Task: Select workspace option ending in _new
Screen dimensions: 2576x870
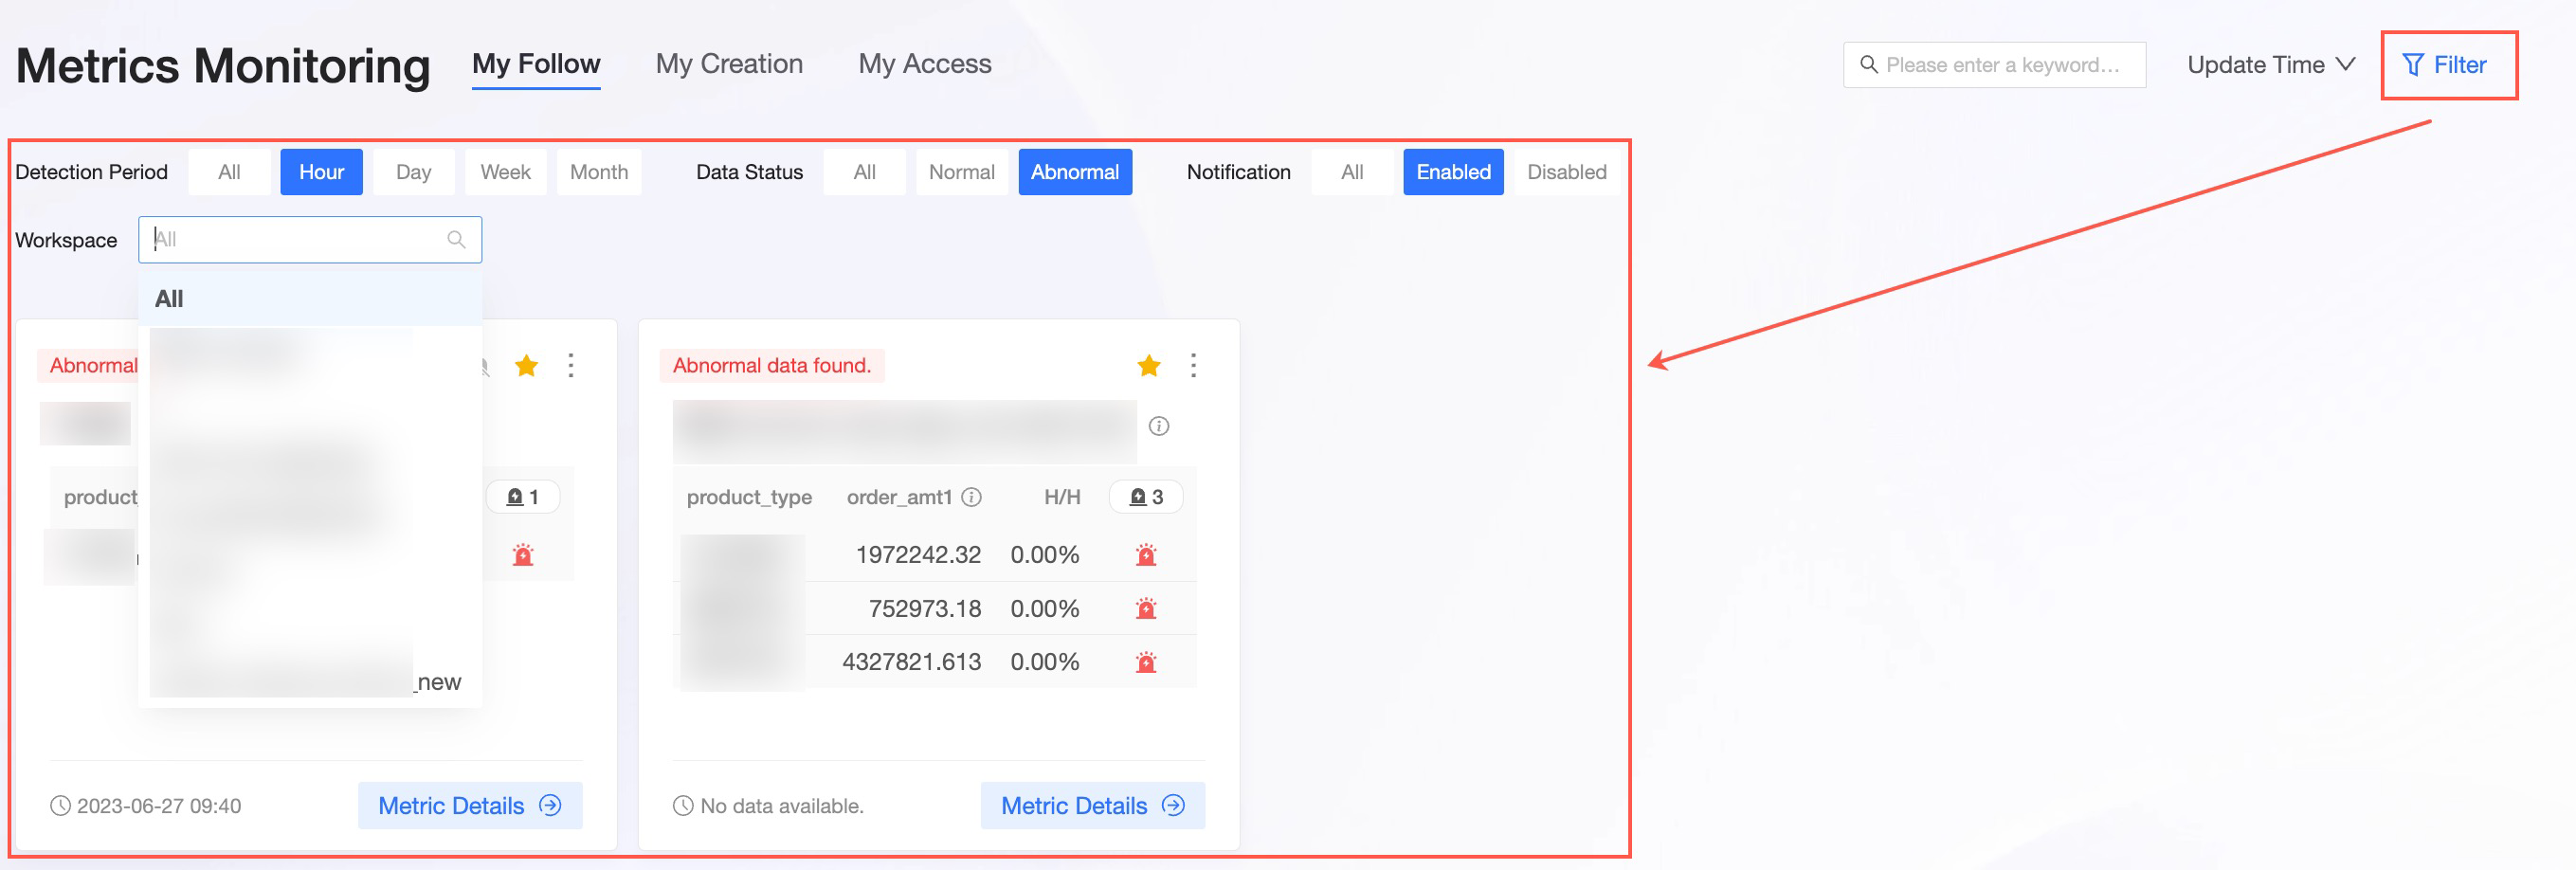Action: [x=310, y=682]
